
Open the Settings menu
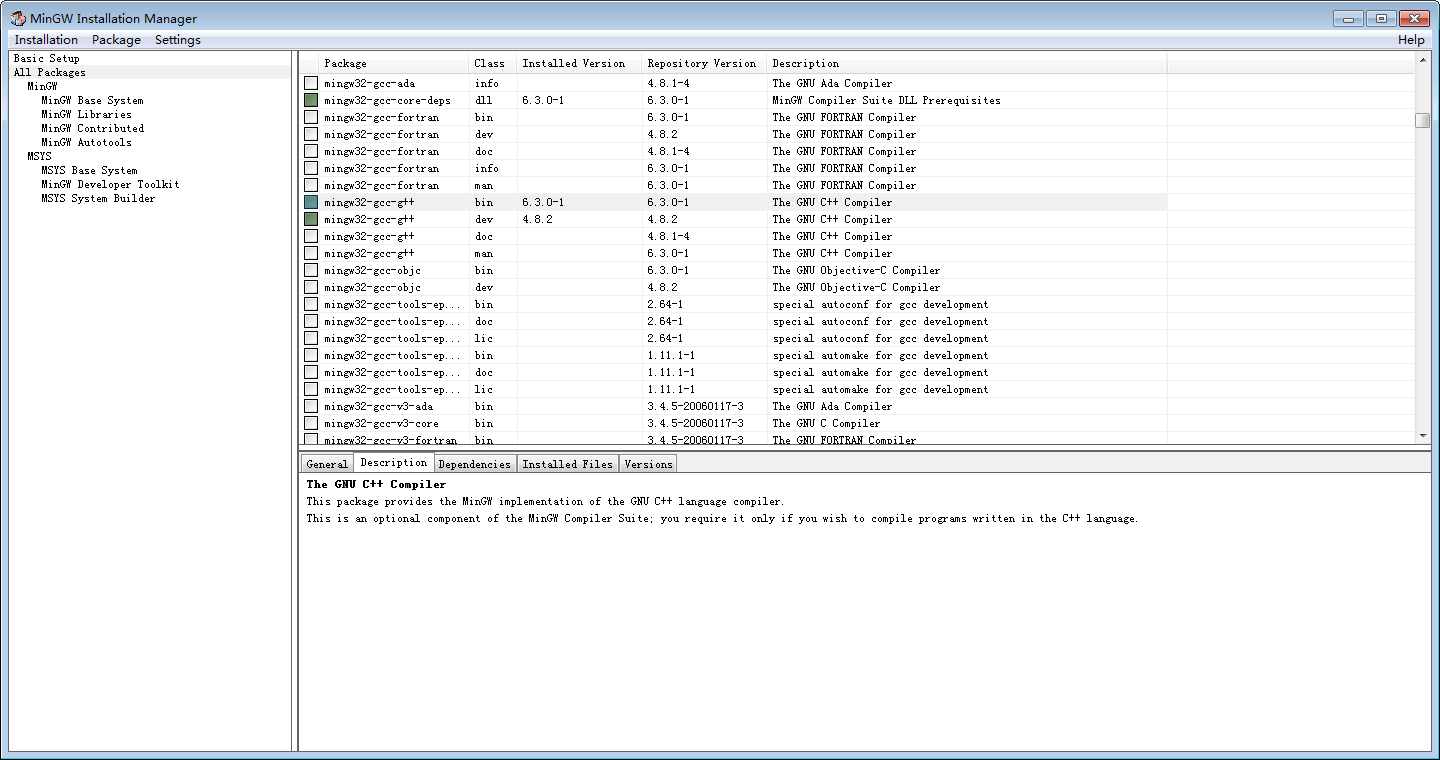pyautogui.click(x=178, y=40)
